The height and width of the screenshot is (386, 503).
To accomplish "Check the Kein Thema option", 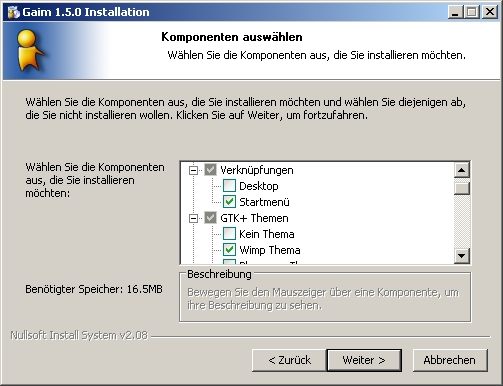I will 229,234.
